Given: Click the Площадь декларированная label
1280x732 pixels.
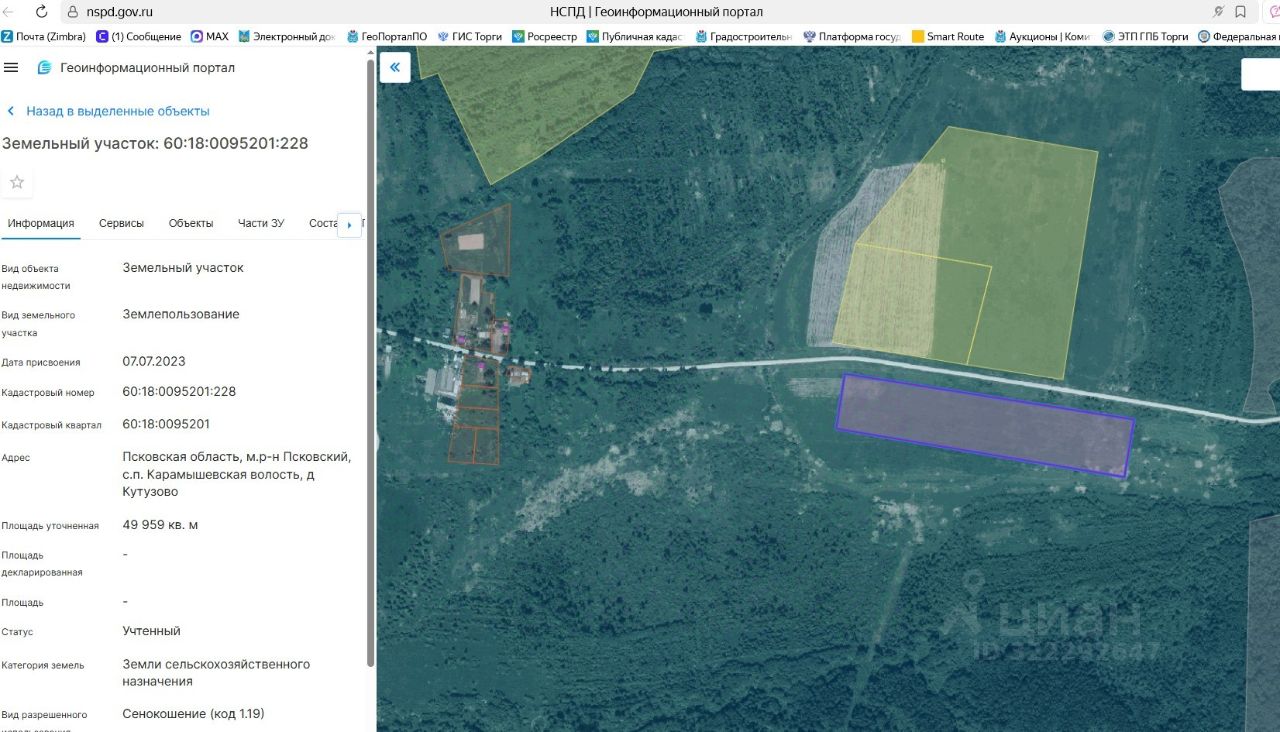Looking at the screenshot, I should [x=42, y=564].
